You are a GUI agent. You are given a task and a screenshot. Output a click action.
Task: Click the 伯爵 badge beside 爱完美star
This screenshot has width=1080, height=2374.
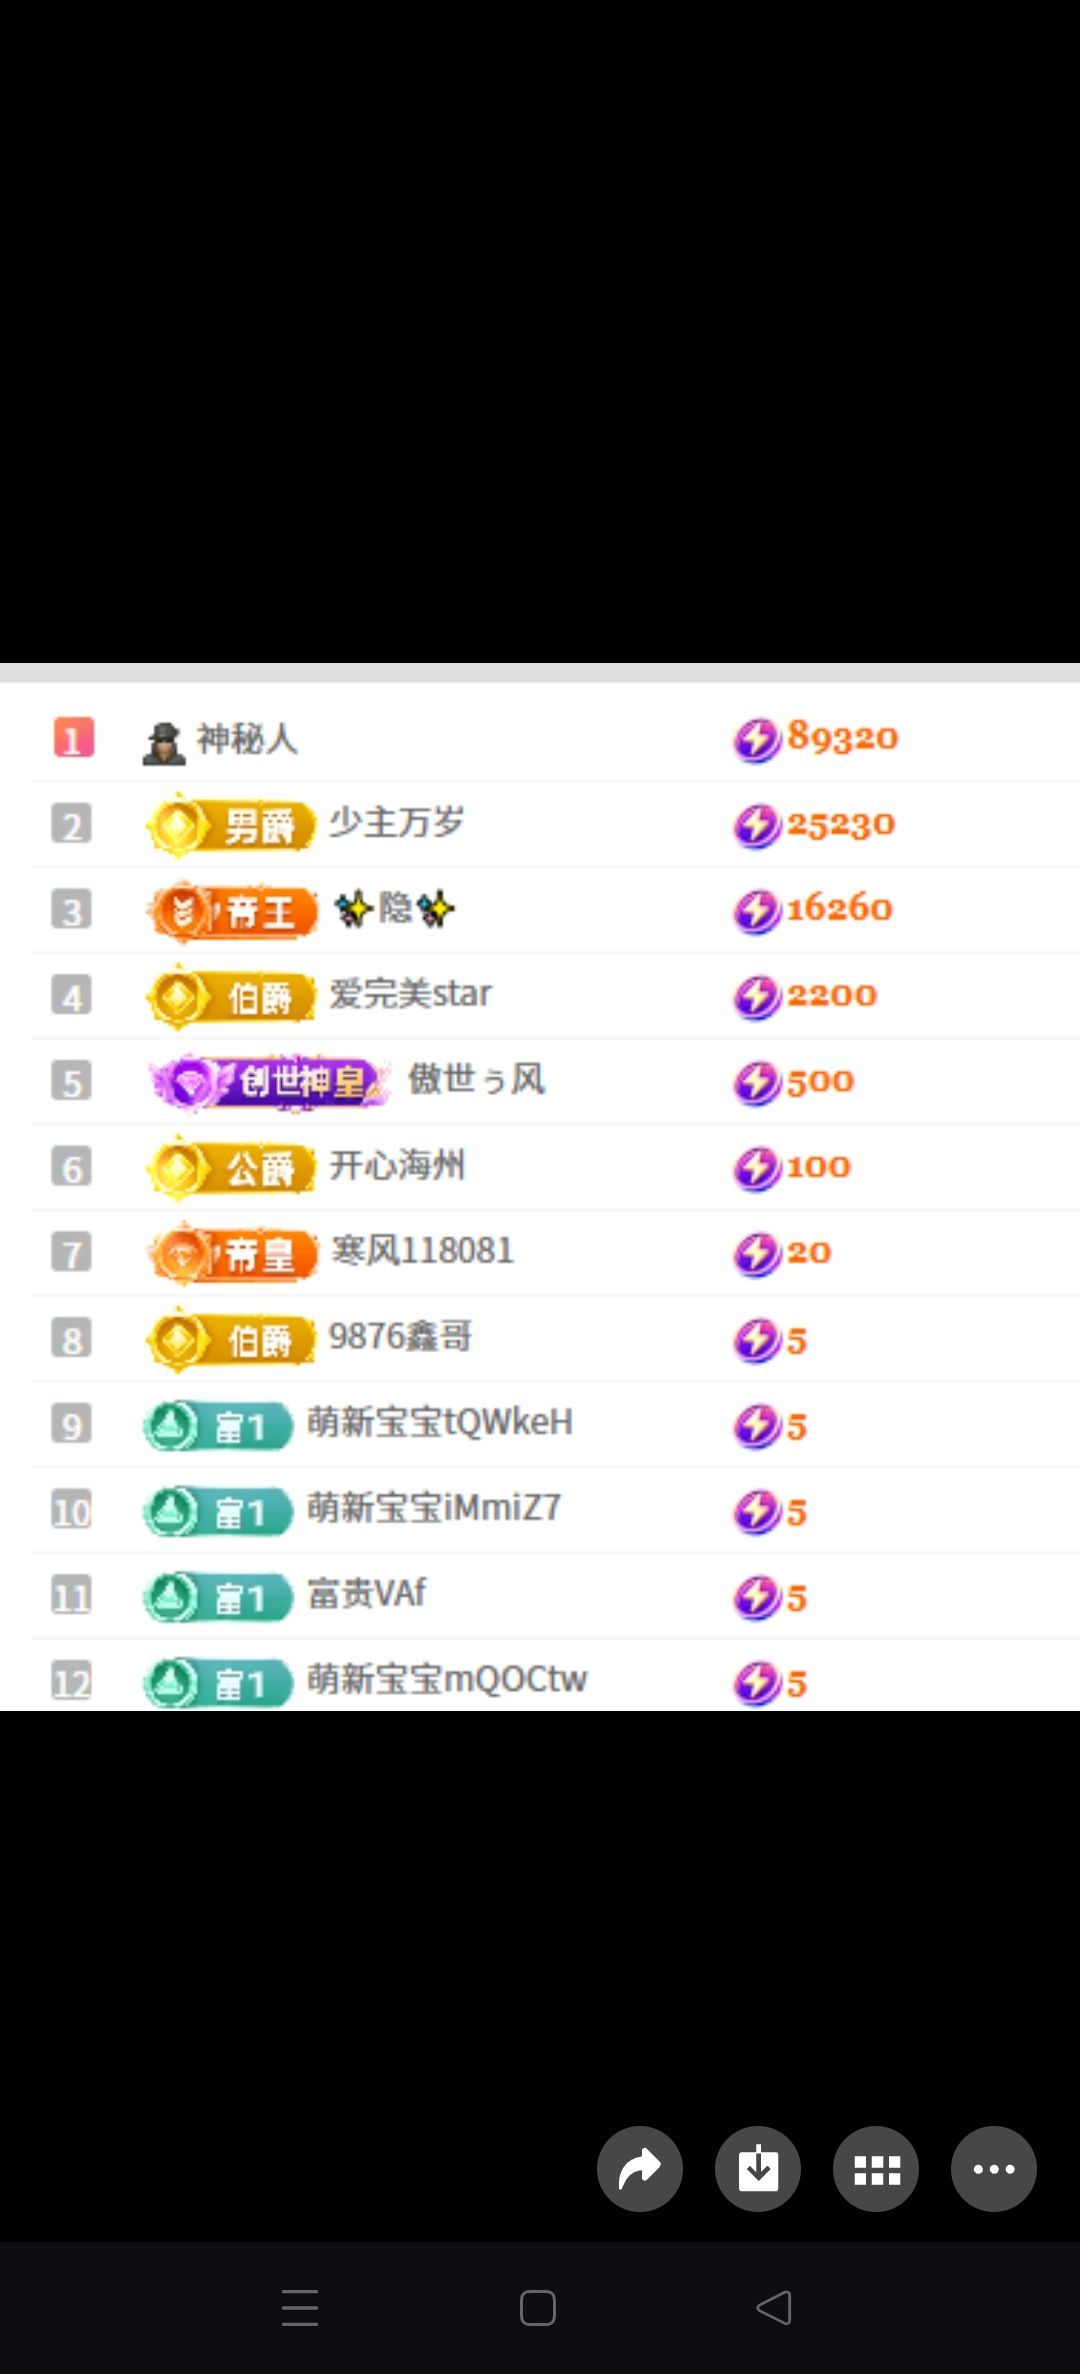pyautogui.click(x=231, y=997)
